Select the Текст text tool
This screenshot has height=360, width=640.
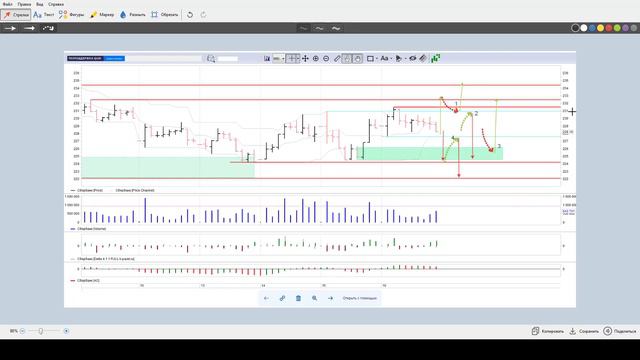click(x=44, y=15)
